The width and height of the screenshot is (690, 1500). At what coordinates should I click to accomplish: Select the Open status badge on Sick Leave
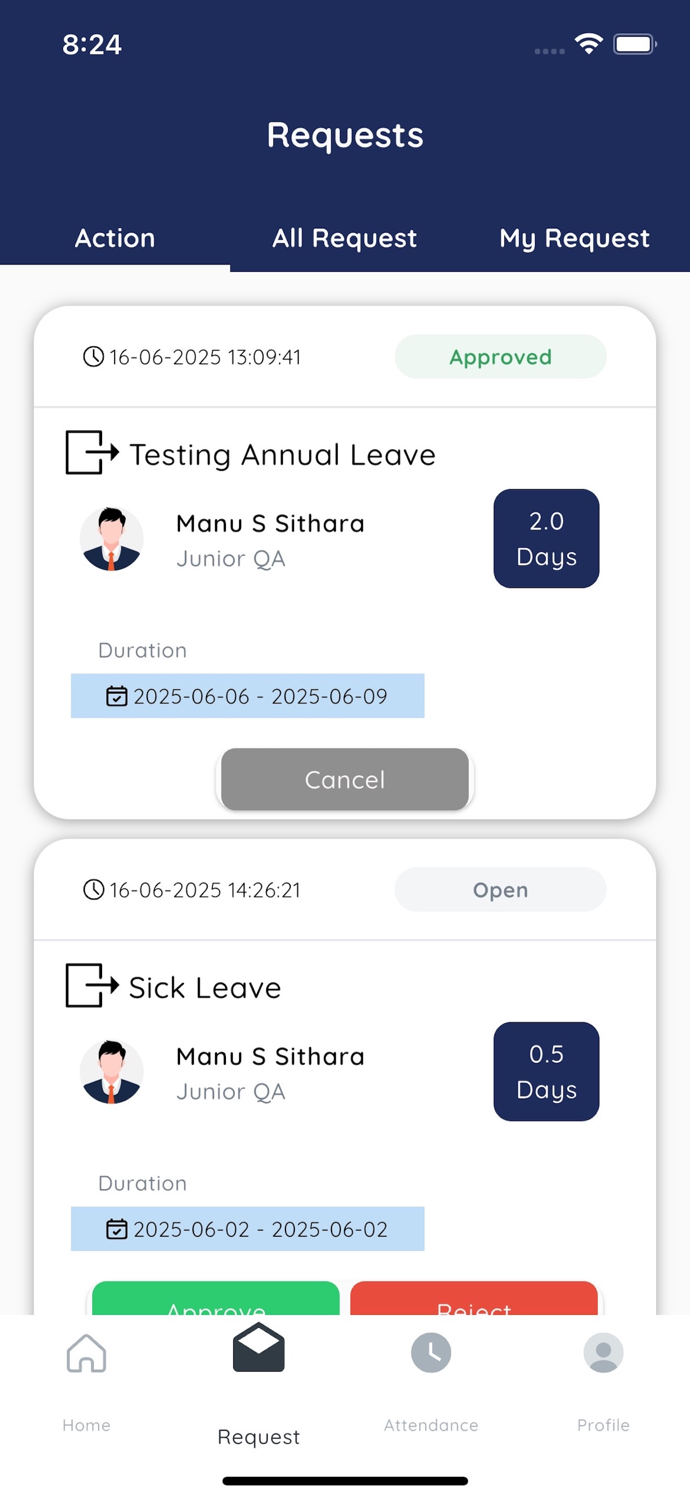click(x=500, y=890)
